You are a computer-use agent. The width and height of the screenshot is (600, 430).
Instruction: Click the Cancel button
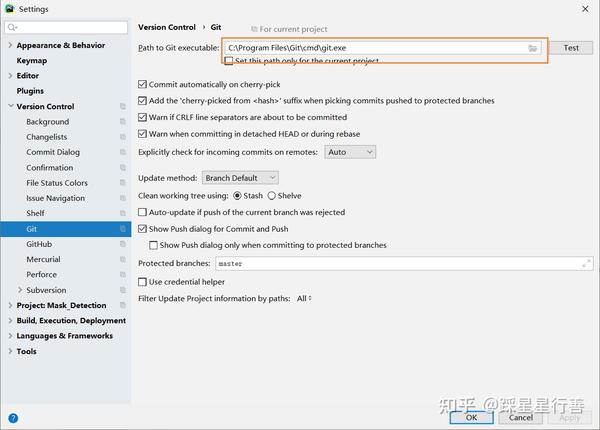(520, 417)
